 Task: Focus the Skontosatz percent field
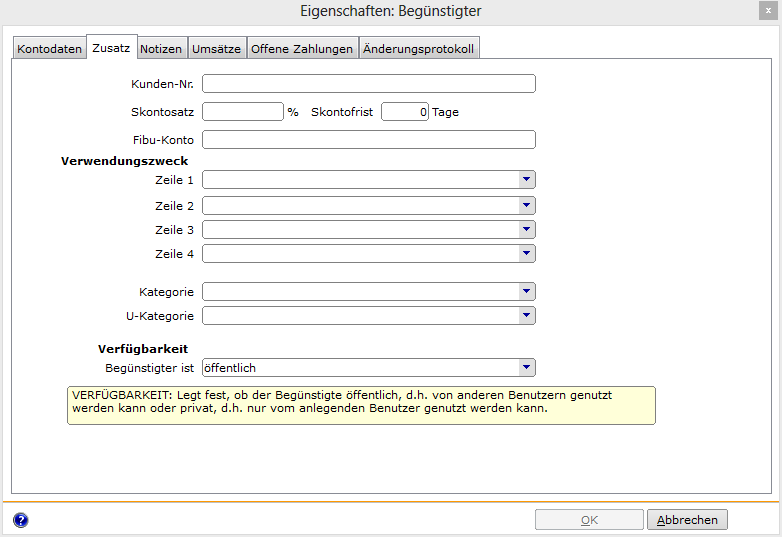point(243,112)
